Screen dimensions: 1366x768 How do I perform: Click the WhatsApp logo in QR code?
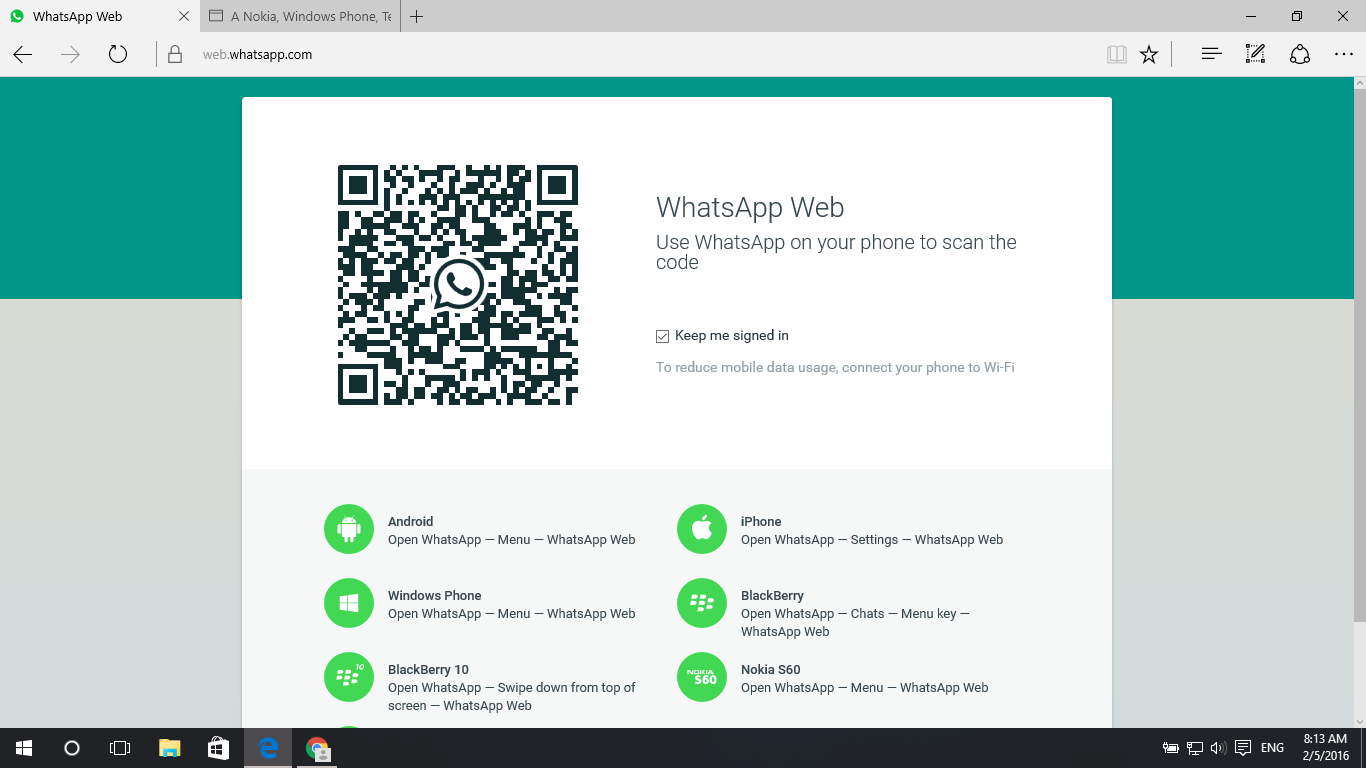coord(458,285)
